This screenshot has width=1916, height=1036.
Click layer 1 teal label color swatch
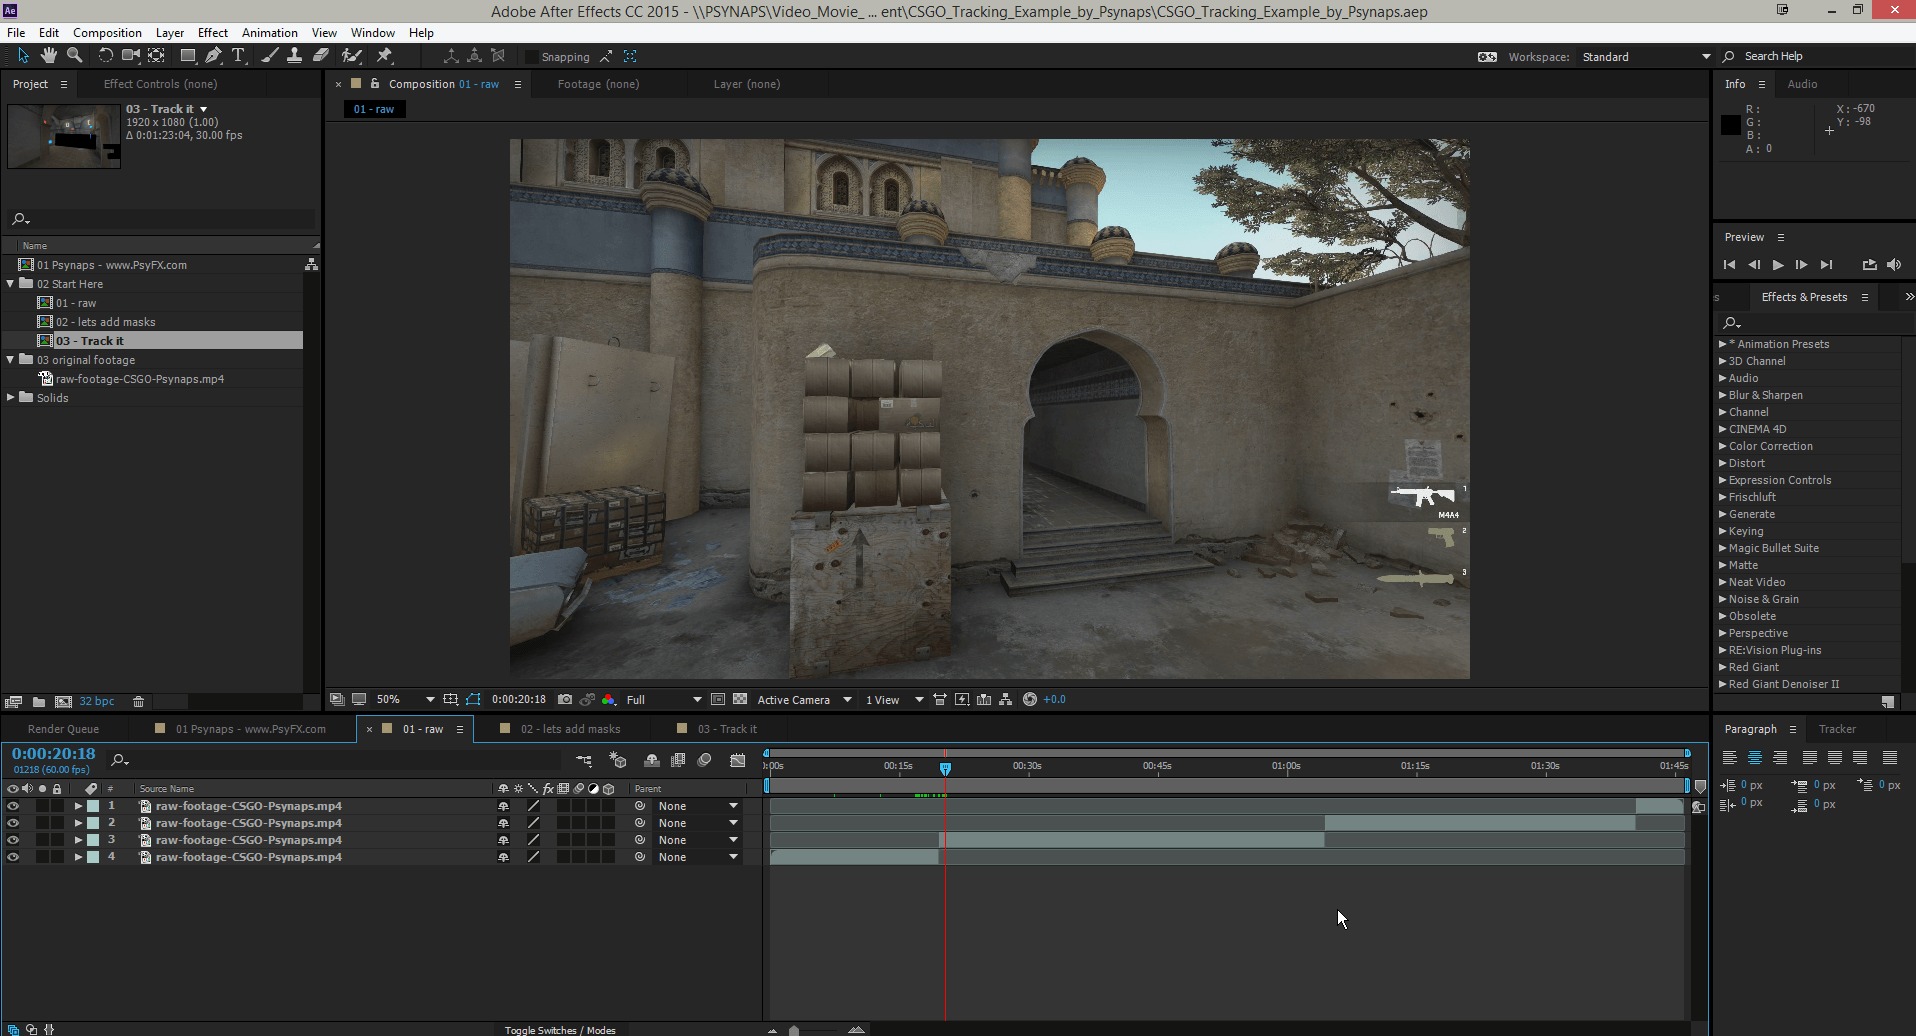(x=93, y=806)
